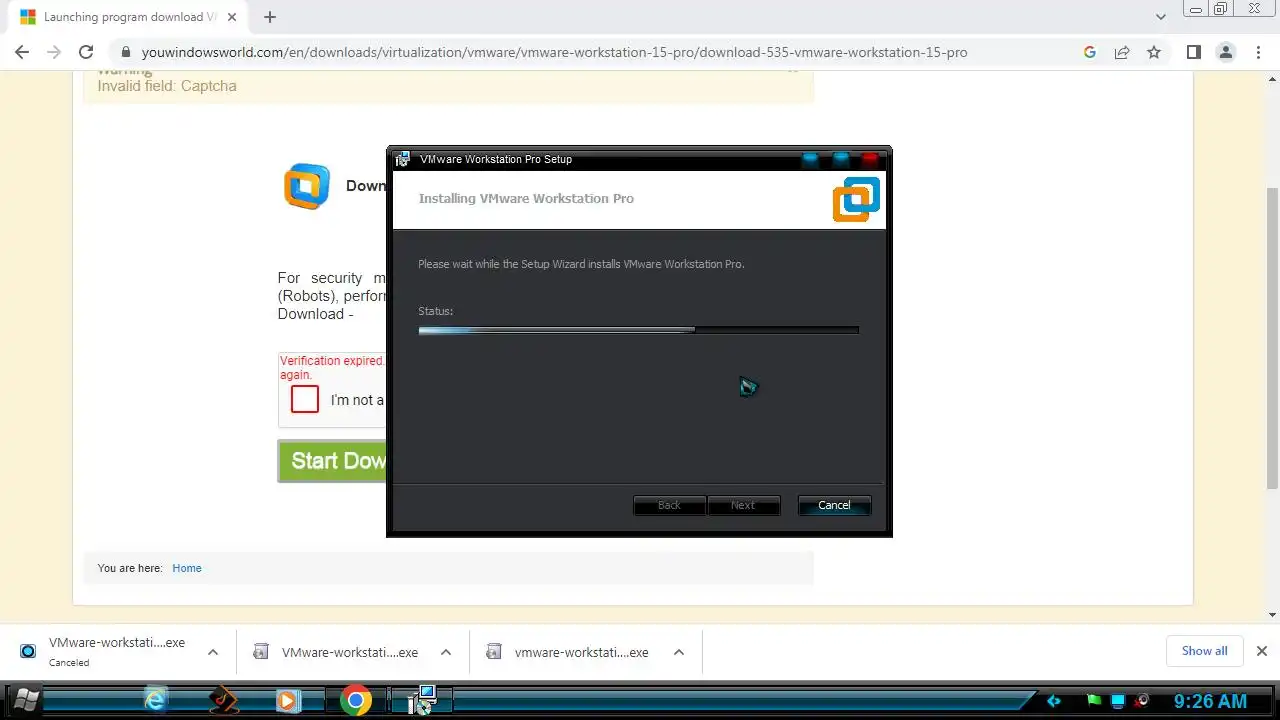Click Show all downloads
1280x720 pixels.
pyautogui.click(x=1204, y=651)
